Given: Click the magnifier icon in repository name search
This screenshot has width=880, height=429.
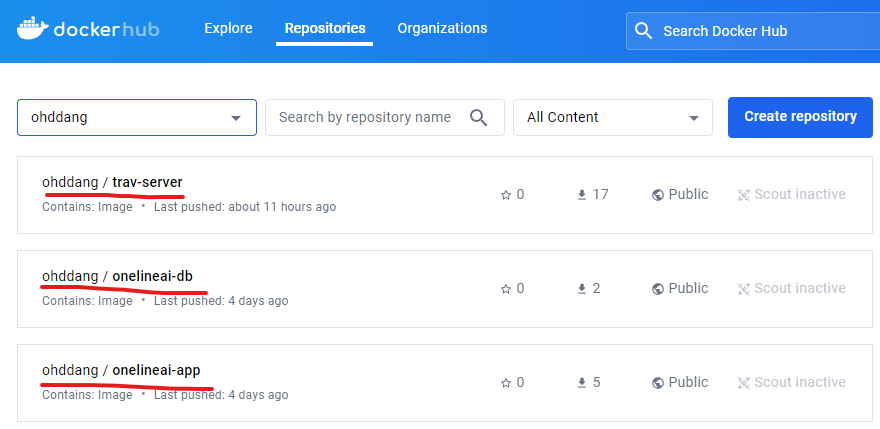Looking at the screenshot, I should (478, 117).
